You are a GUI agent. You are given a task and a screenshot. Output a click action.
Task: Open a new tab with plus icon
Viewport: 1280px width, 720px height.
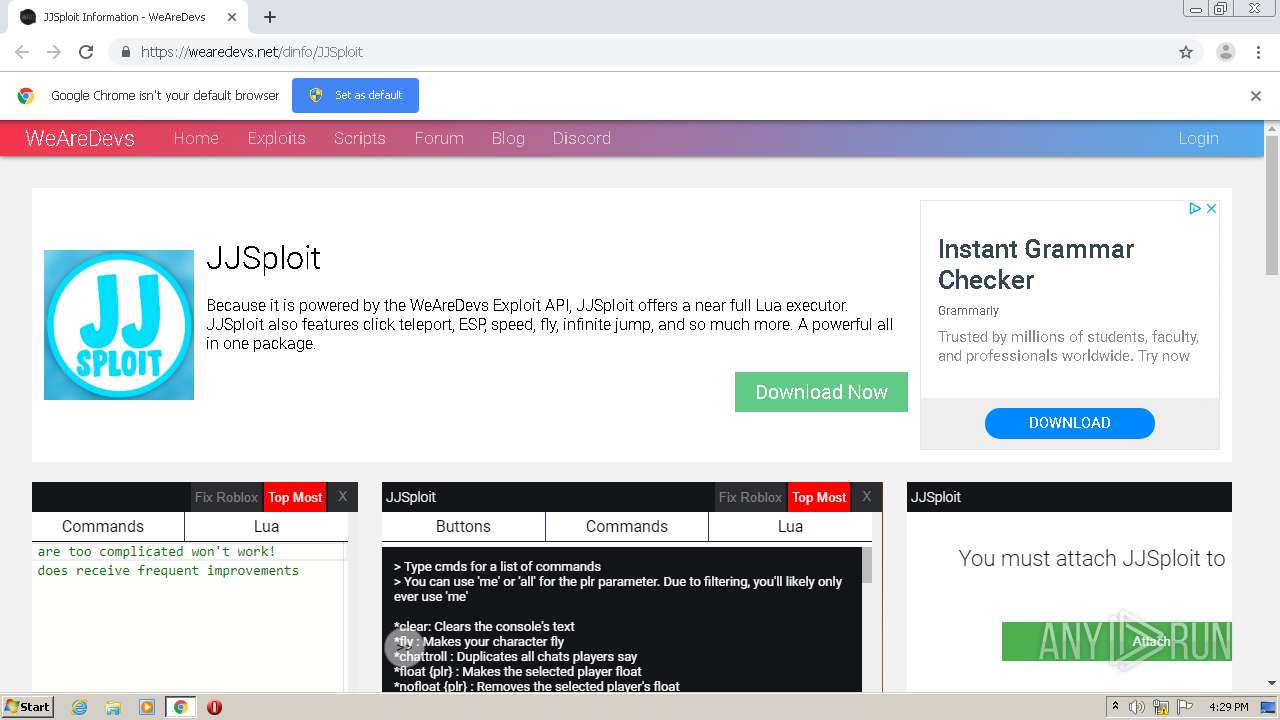coord(270,17)
